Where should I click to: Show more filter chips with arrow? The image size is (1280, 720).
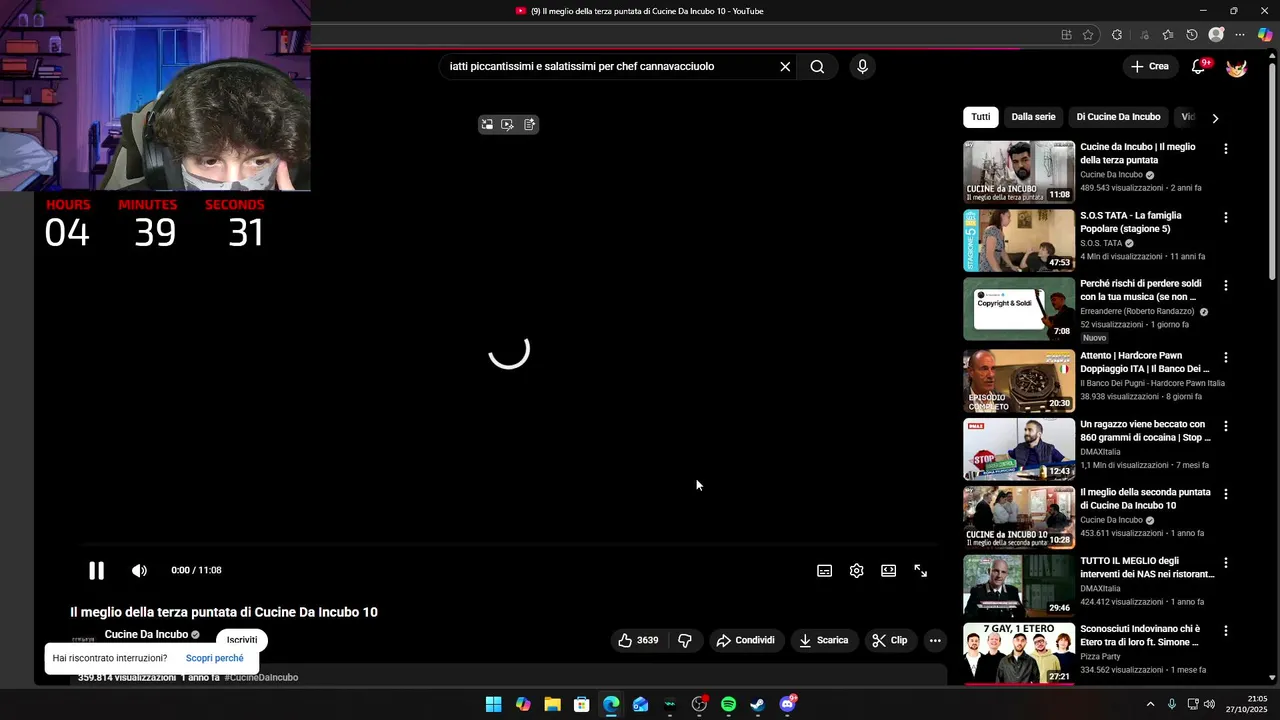[1215, 118]
